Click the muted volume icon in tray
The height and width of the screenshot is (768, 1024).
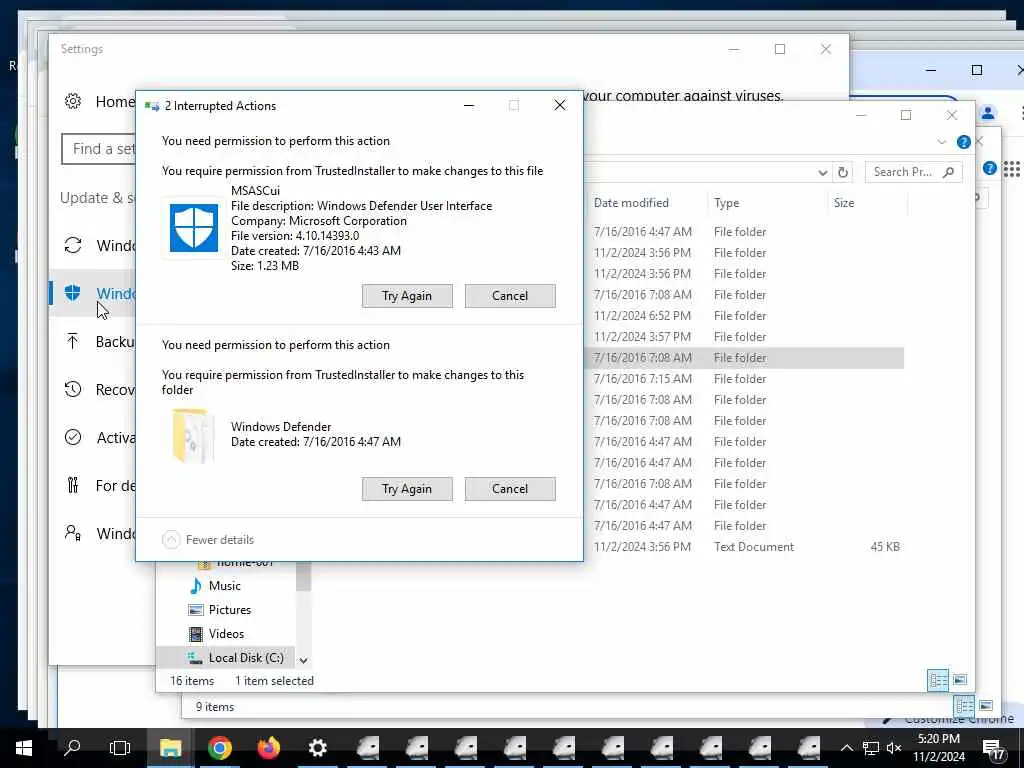(x=894, y=748)
